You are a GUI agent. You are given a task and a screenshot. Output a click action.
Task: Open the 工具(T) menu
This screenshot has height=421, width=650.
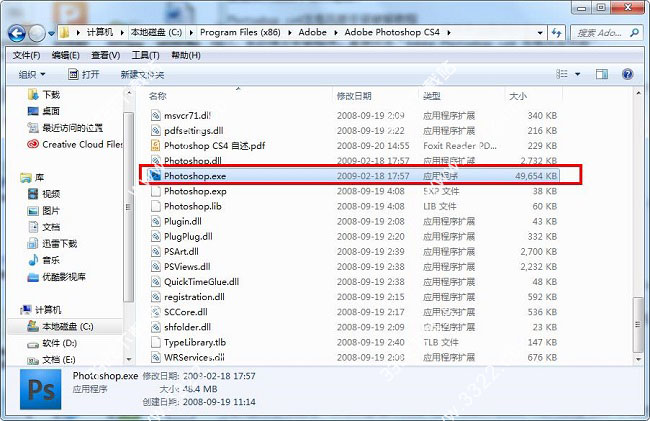click(x=146, y=55)
